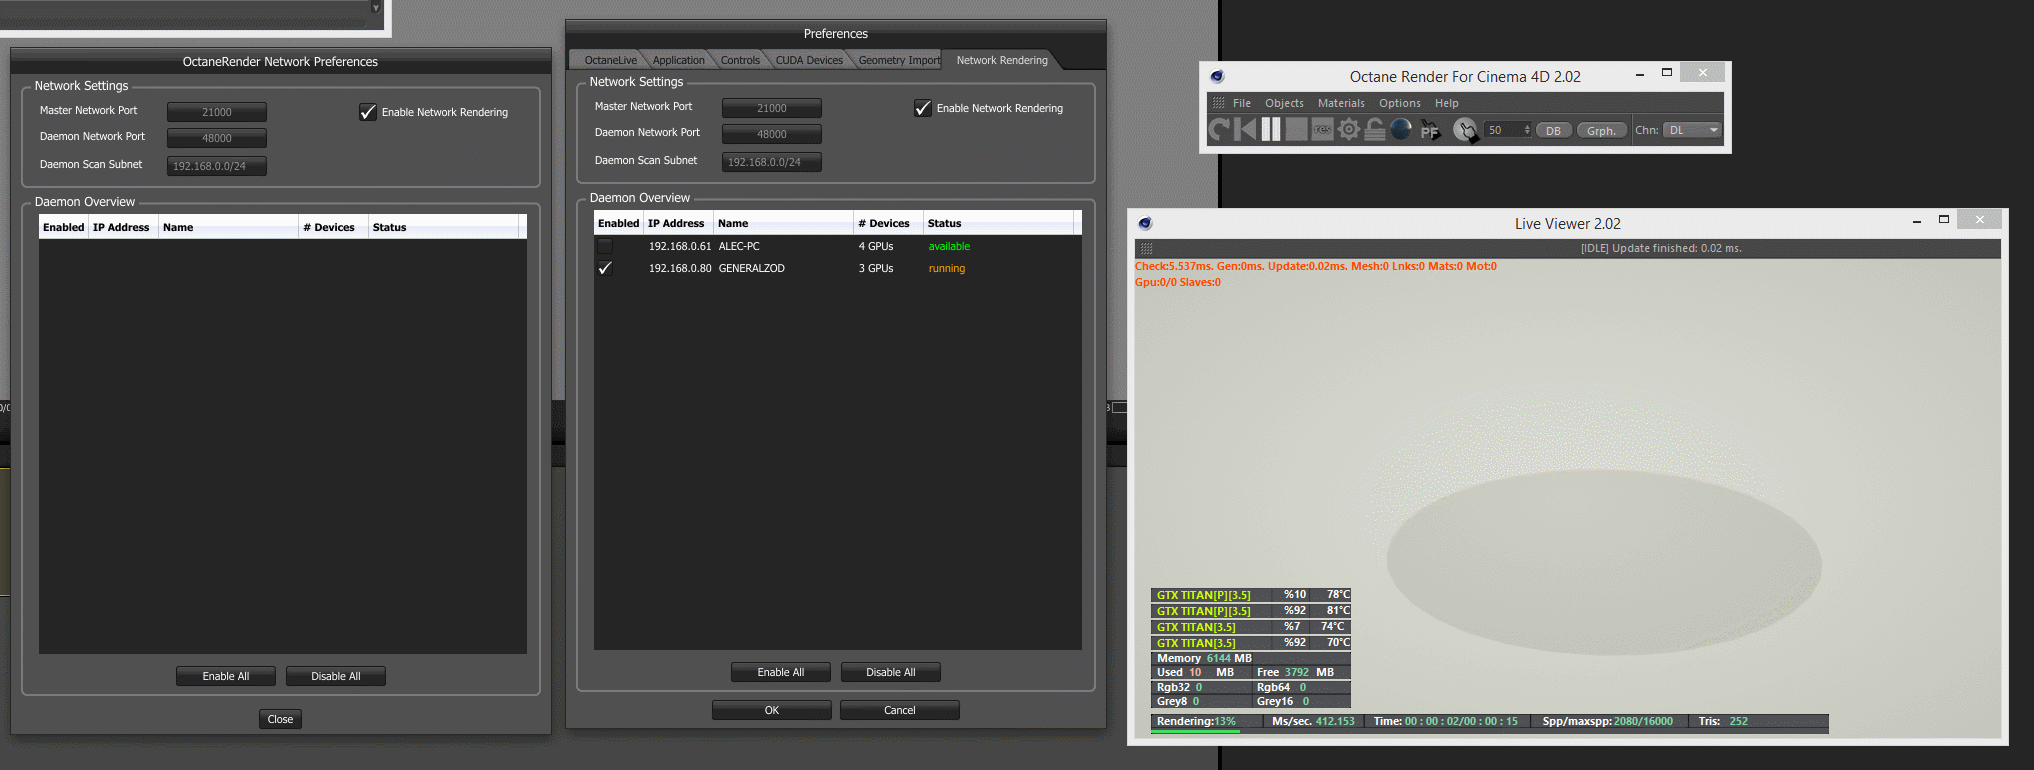Click Daemon Network Port field in OctaneRender Network Preferences
The image size is (2034, 770).
(x=217, y=138)
